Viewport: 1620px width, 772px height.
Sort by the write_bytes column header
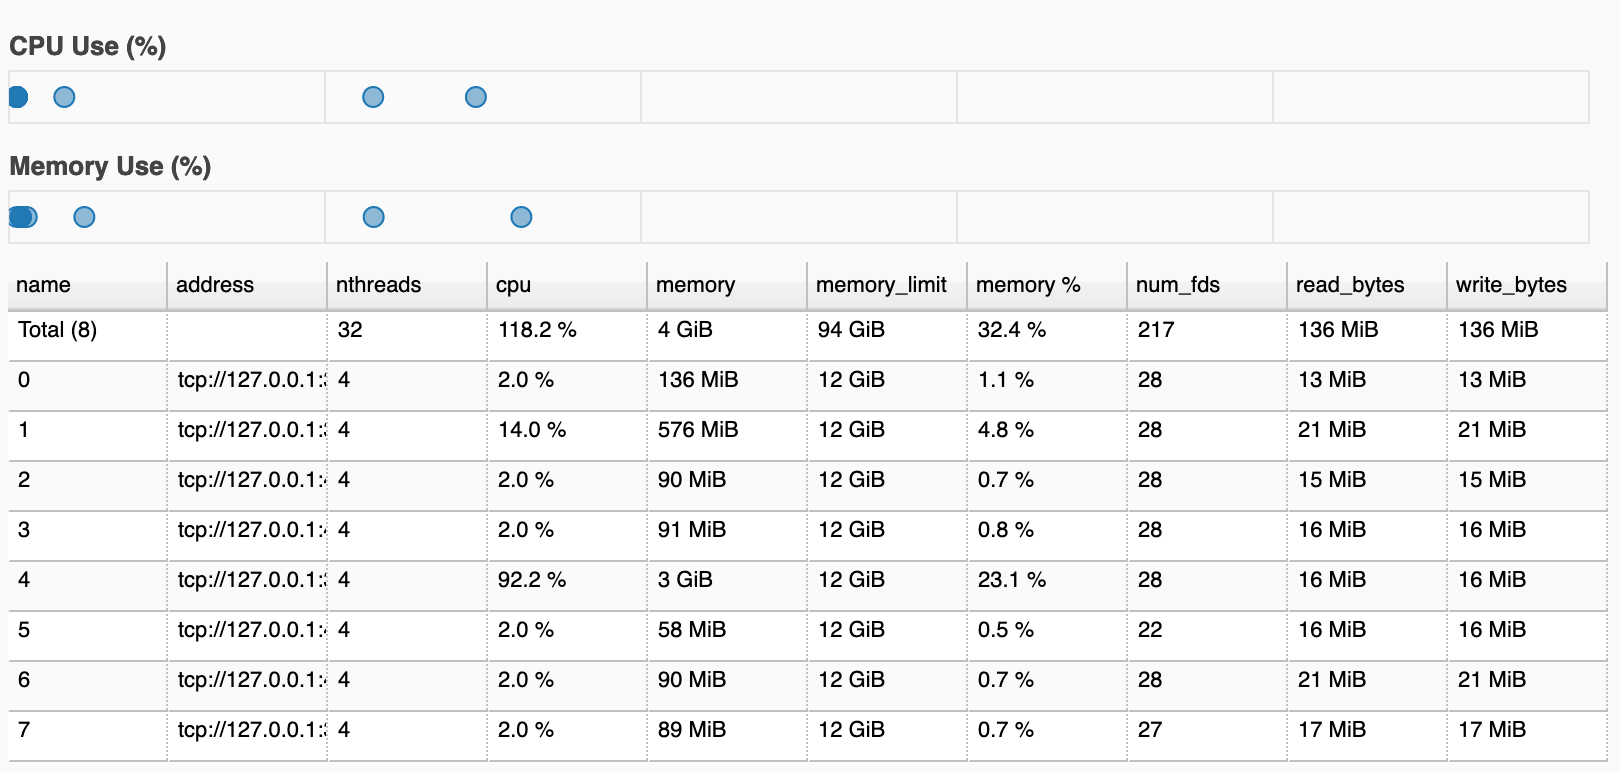click(1511, 285)
